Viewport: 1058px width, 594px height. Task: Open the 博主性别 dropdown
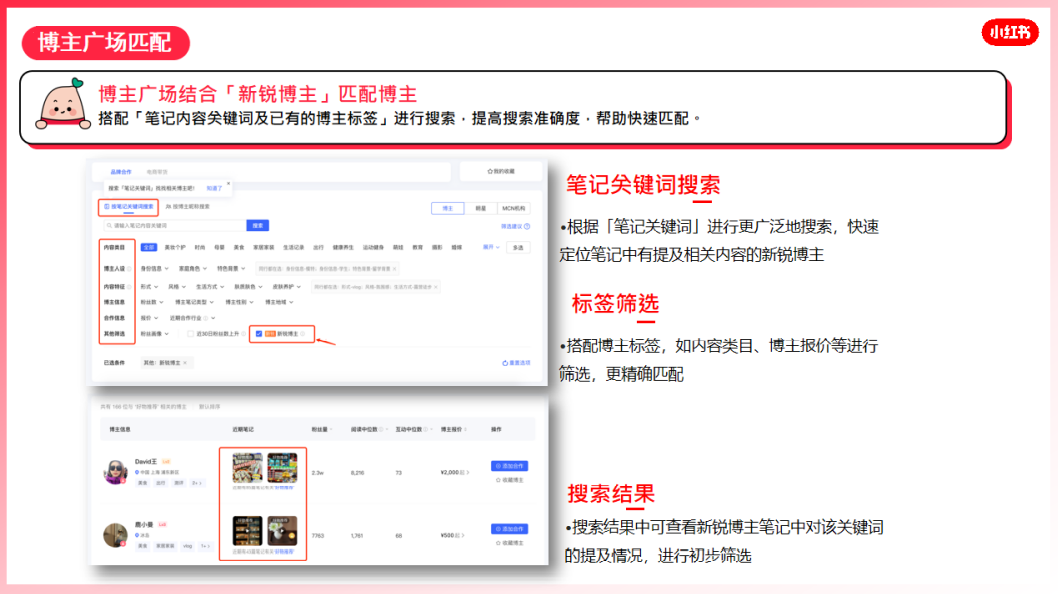(240, 302)
